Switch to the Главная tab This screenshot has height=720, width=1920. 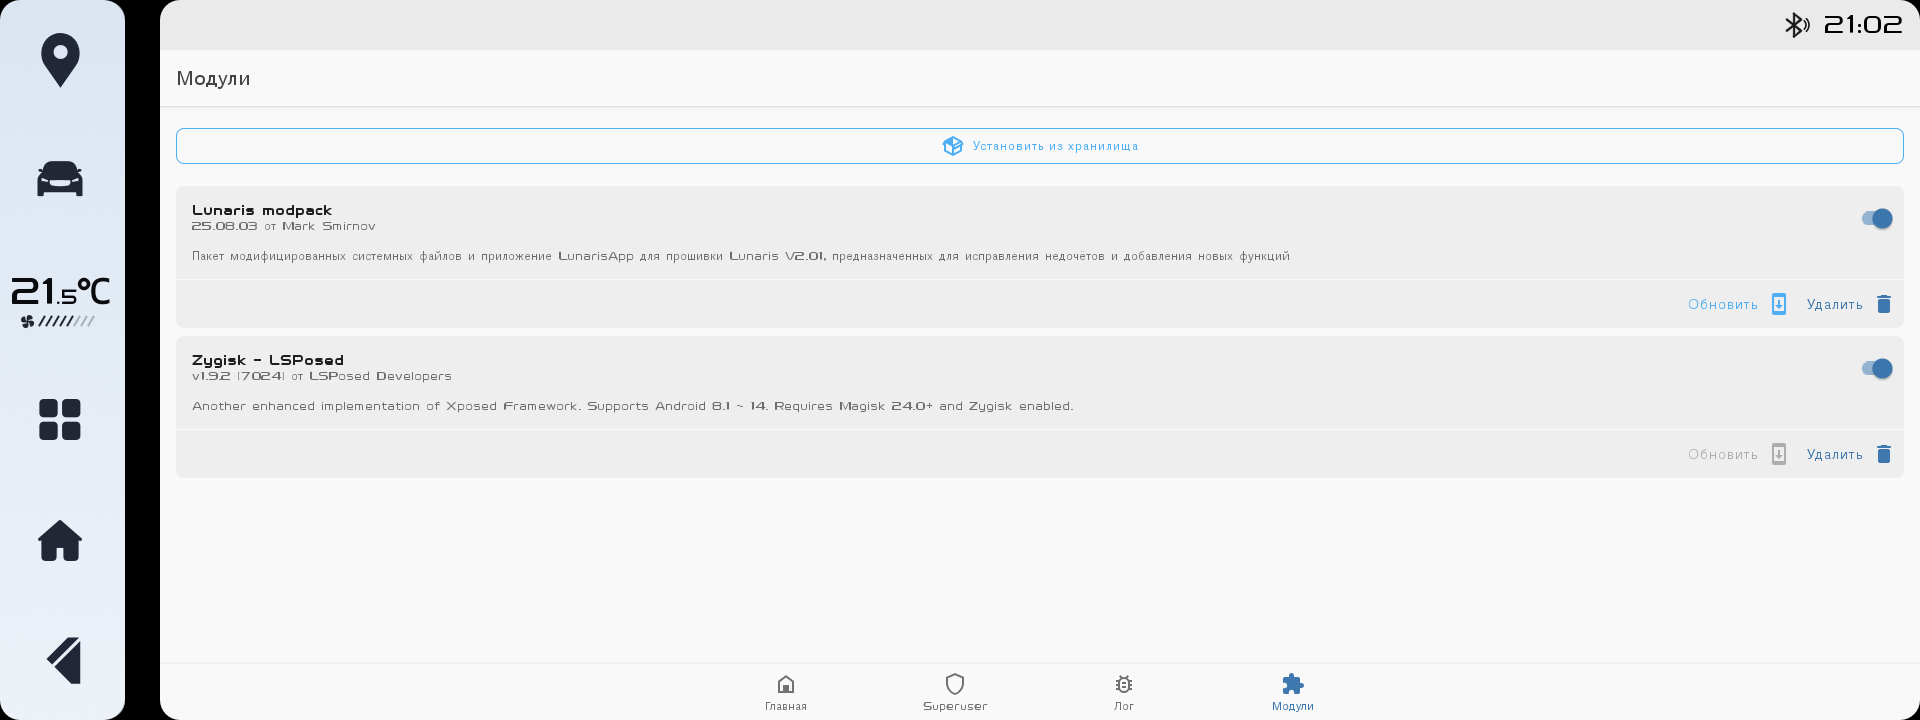click(x=786, y=692)
